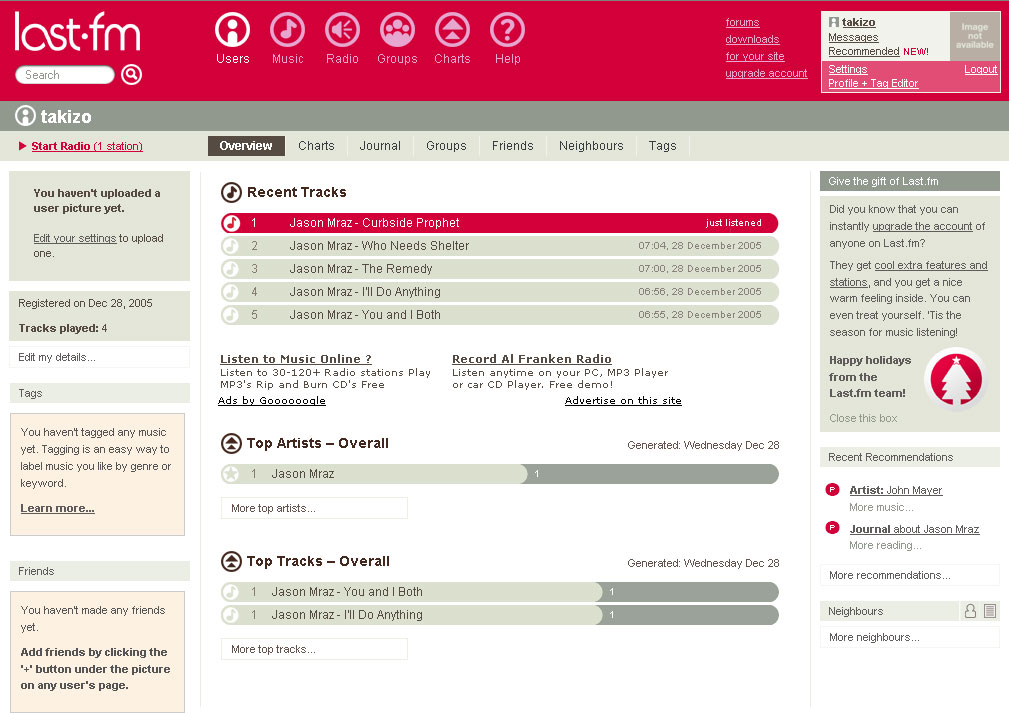Open the forums link
Screen dimensions: 1009x714
pyautogui.click(x=742, y=23)
